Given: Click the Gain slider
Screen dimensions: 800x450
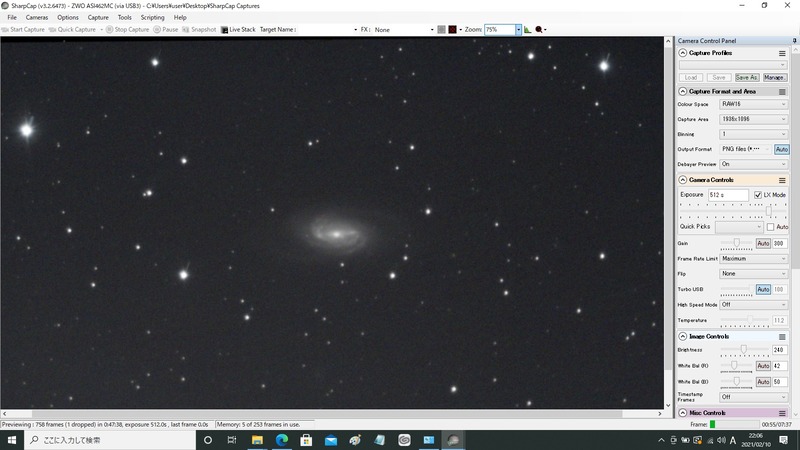Looking at the screenshot, I should pyautogui.click(x=736, y=244).
